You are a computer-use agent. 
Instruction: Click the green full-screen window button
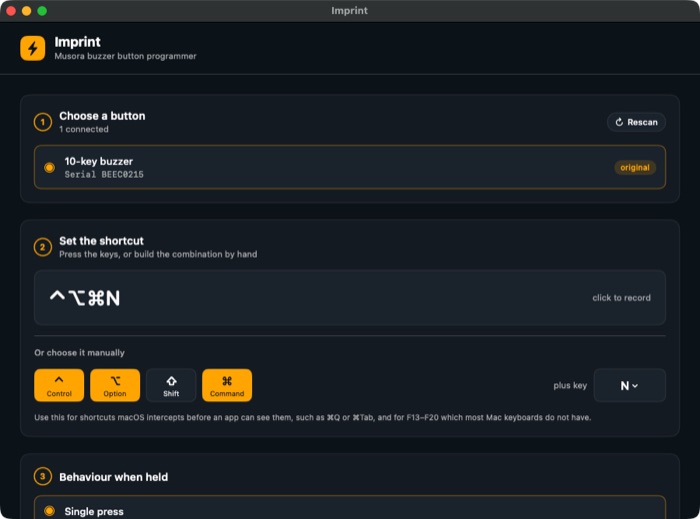click(x=42, y=11)
